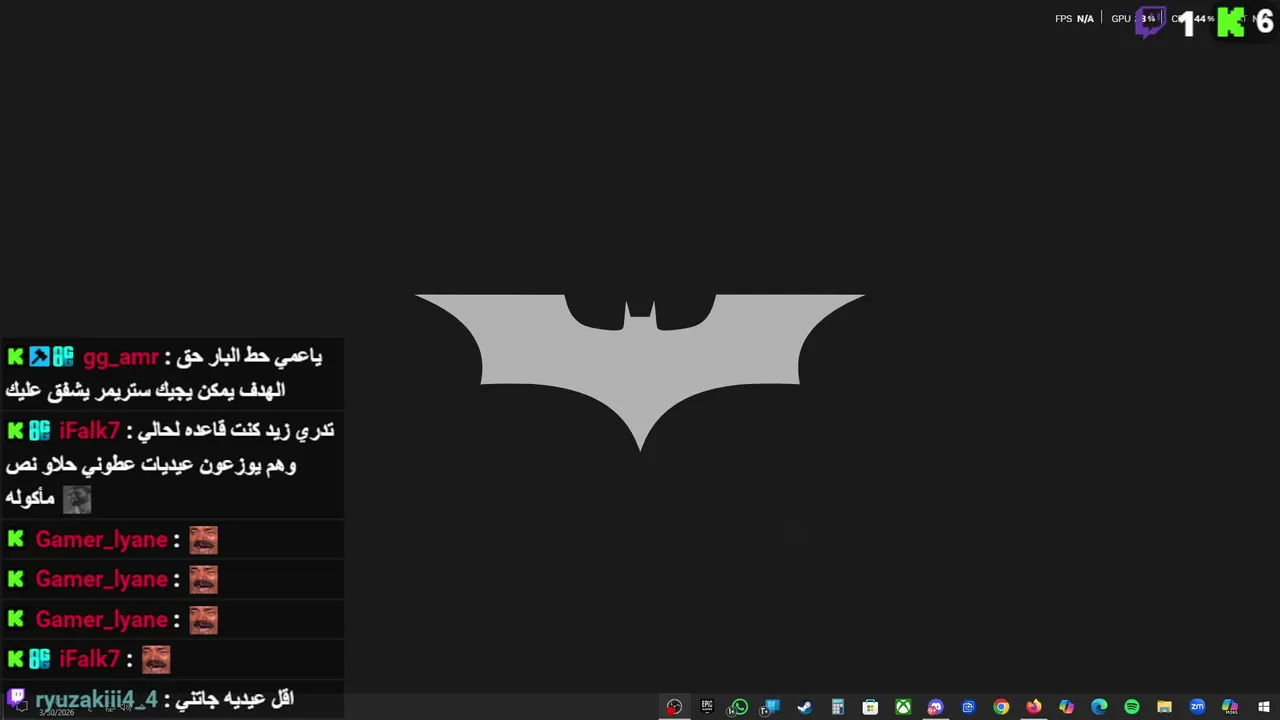Click the gray emote next to مأكوله
The height and width of the screenshot is (720, 1280).
pyautogui.click(x=77, y=499)
